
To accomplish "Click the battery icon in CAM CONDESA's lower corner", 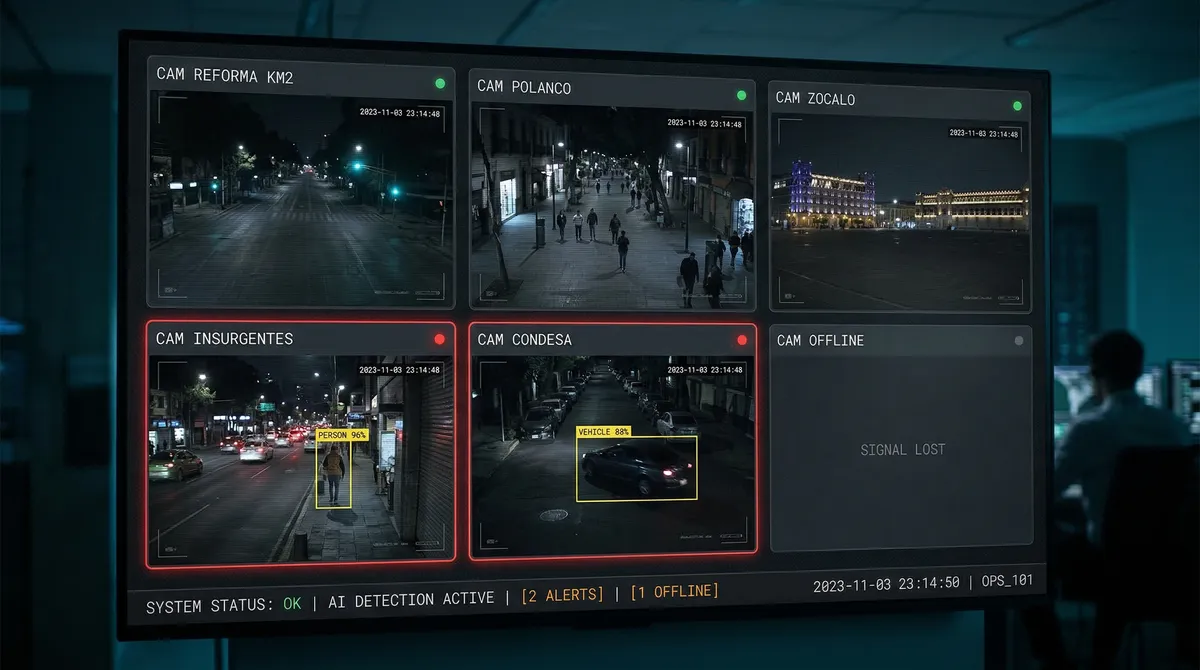I will point(731,536).
